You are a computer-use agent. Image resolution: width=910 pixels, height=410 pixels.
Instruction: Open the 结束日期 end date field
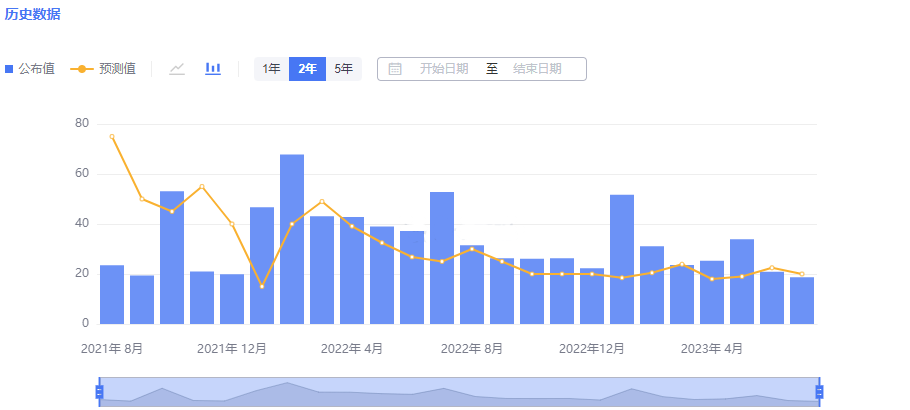pos(537,69)
